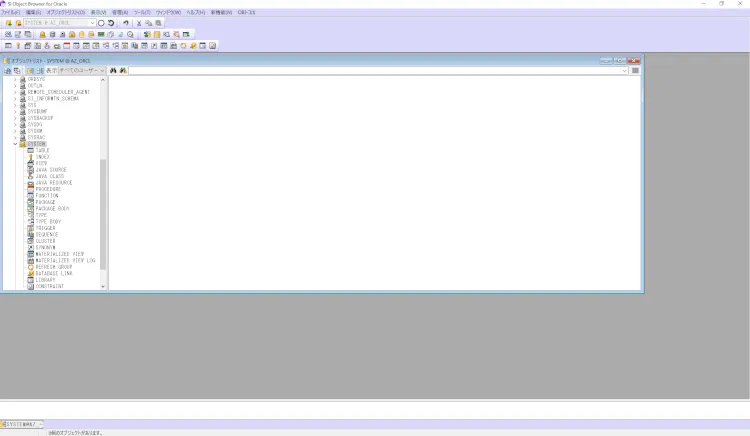This screenshot has height=436, width=750.
Task: Click the commit circle icon
Action: [x=101, y=23]
